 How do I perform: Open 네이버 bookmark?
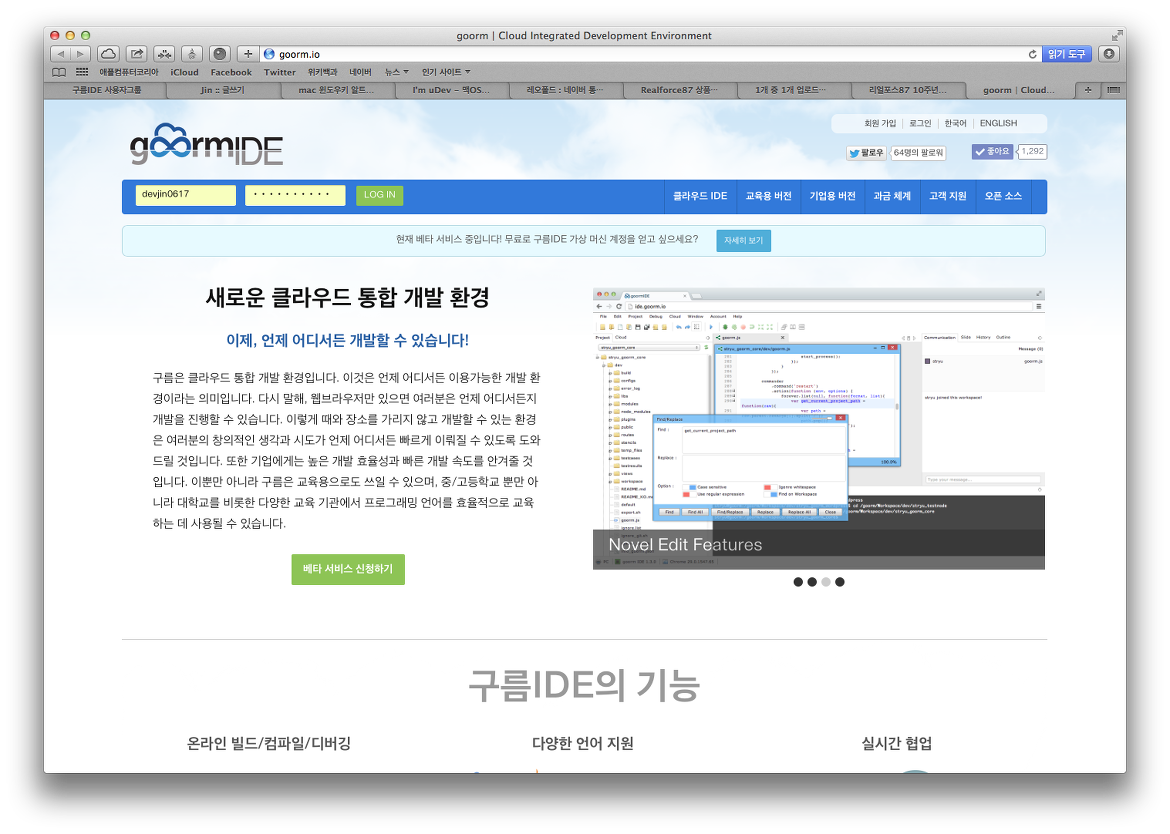click(x=360, y=72)
